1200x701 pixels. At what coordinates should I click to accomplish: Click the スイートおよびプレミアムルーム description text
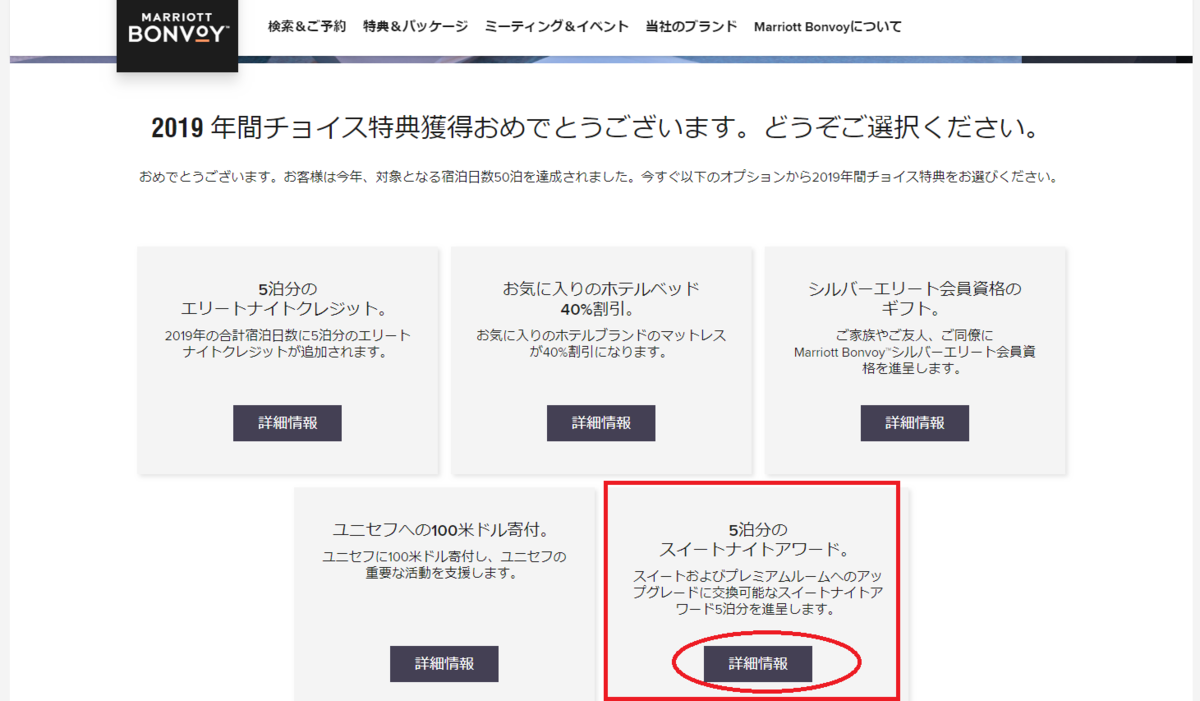coord(758,593)
